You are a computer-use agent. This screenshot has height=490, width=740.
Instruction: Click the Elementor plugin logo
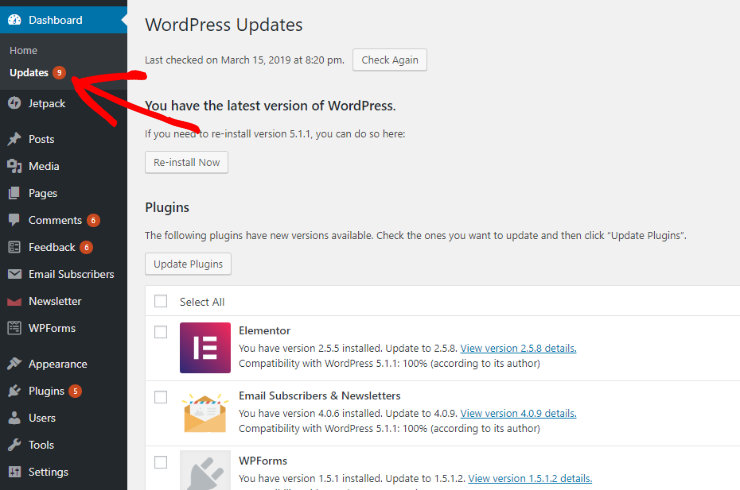[205, 347]
